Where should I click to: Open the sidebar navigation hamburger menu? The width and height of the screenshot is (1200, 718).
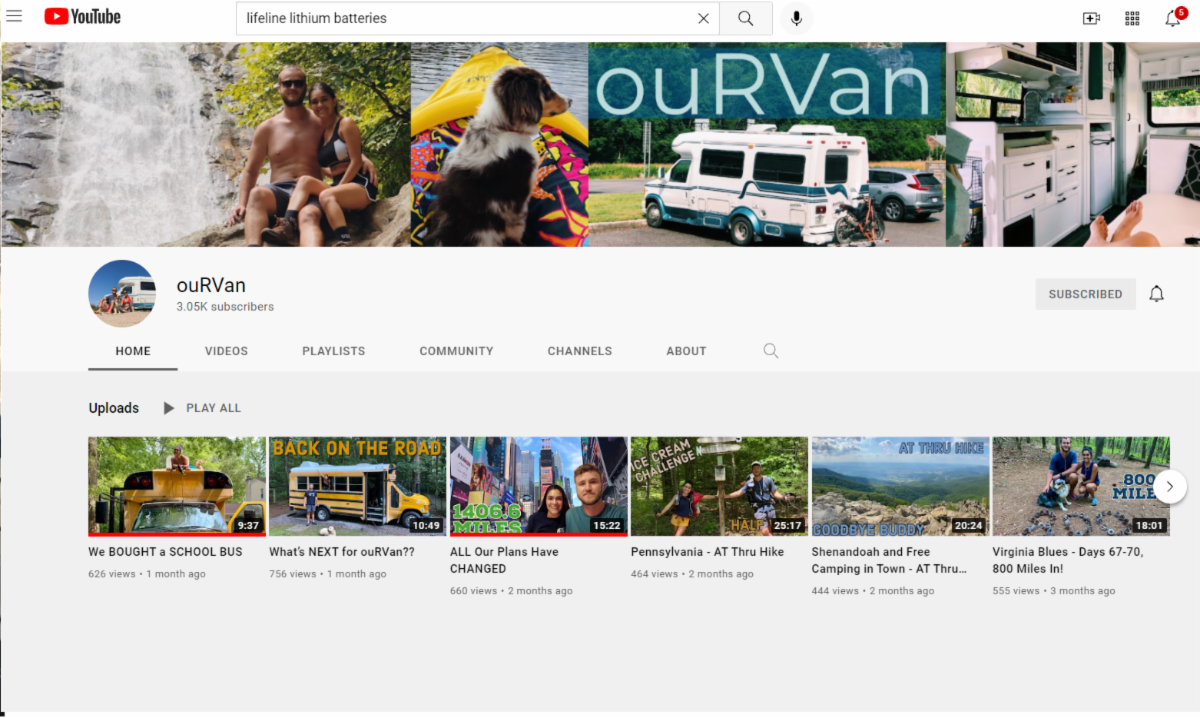pyautogui.click(x=14, y=16)
